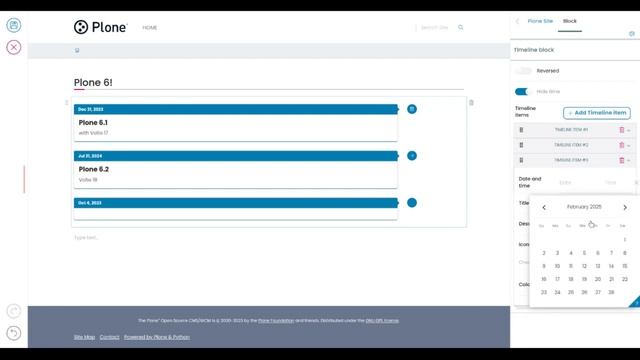Open the HOME navigation item
The width and height of the screenshot is (640, 360).
150,28
